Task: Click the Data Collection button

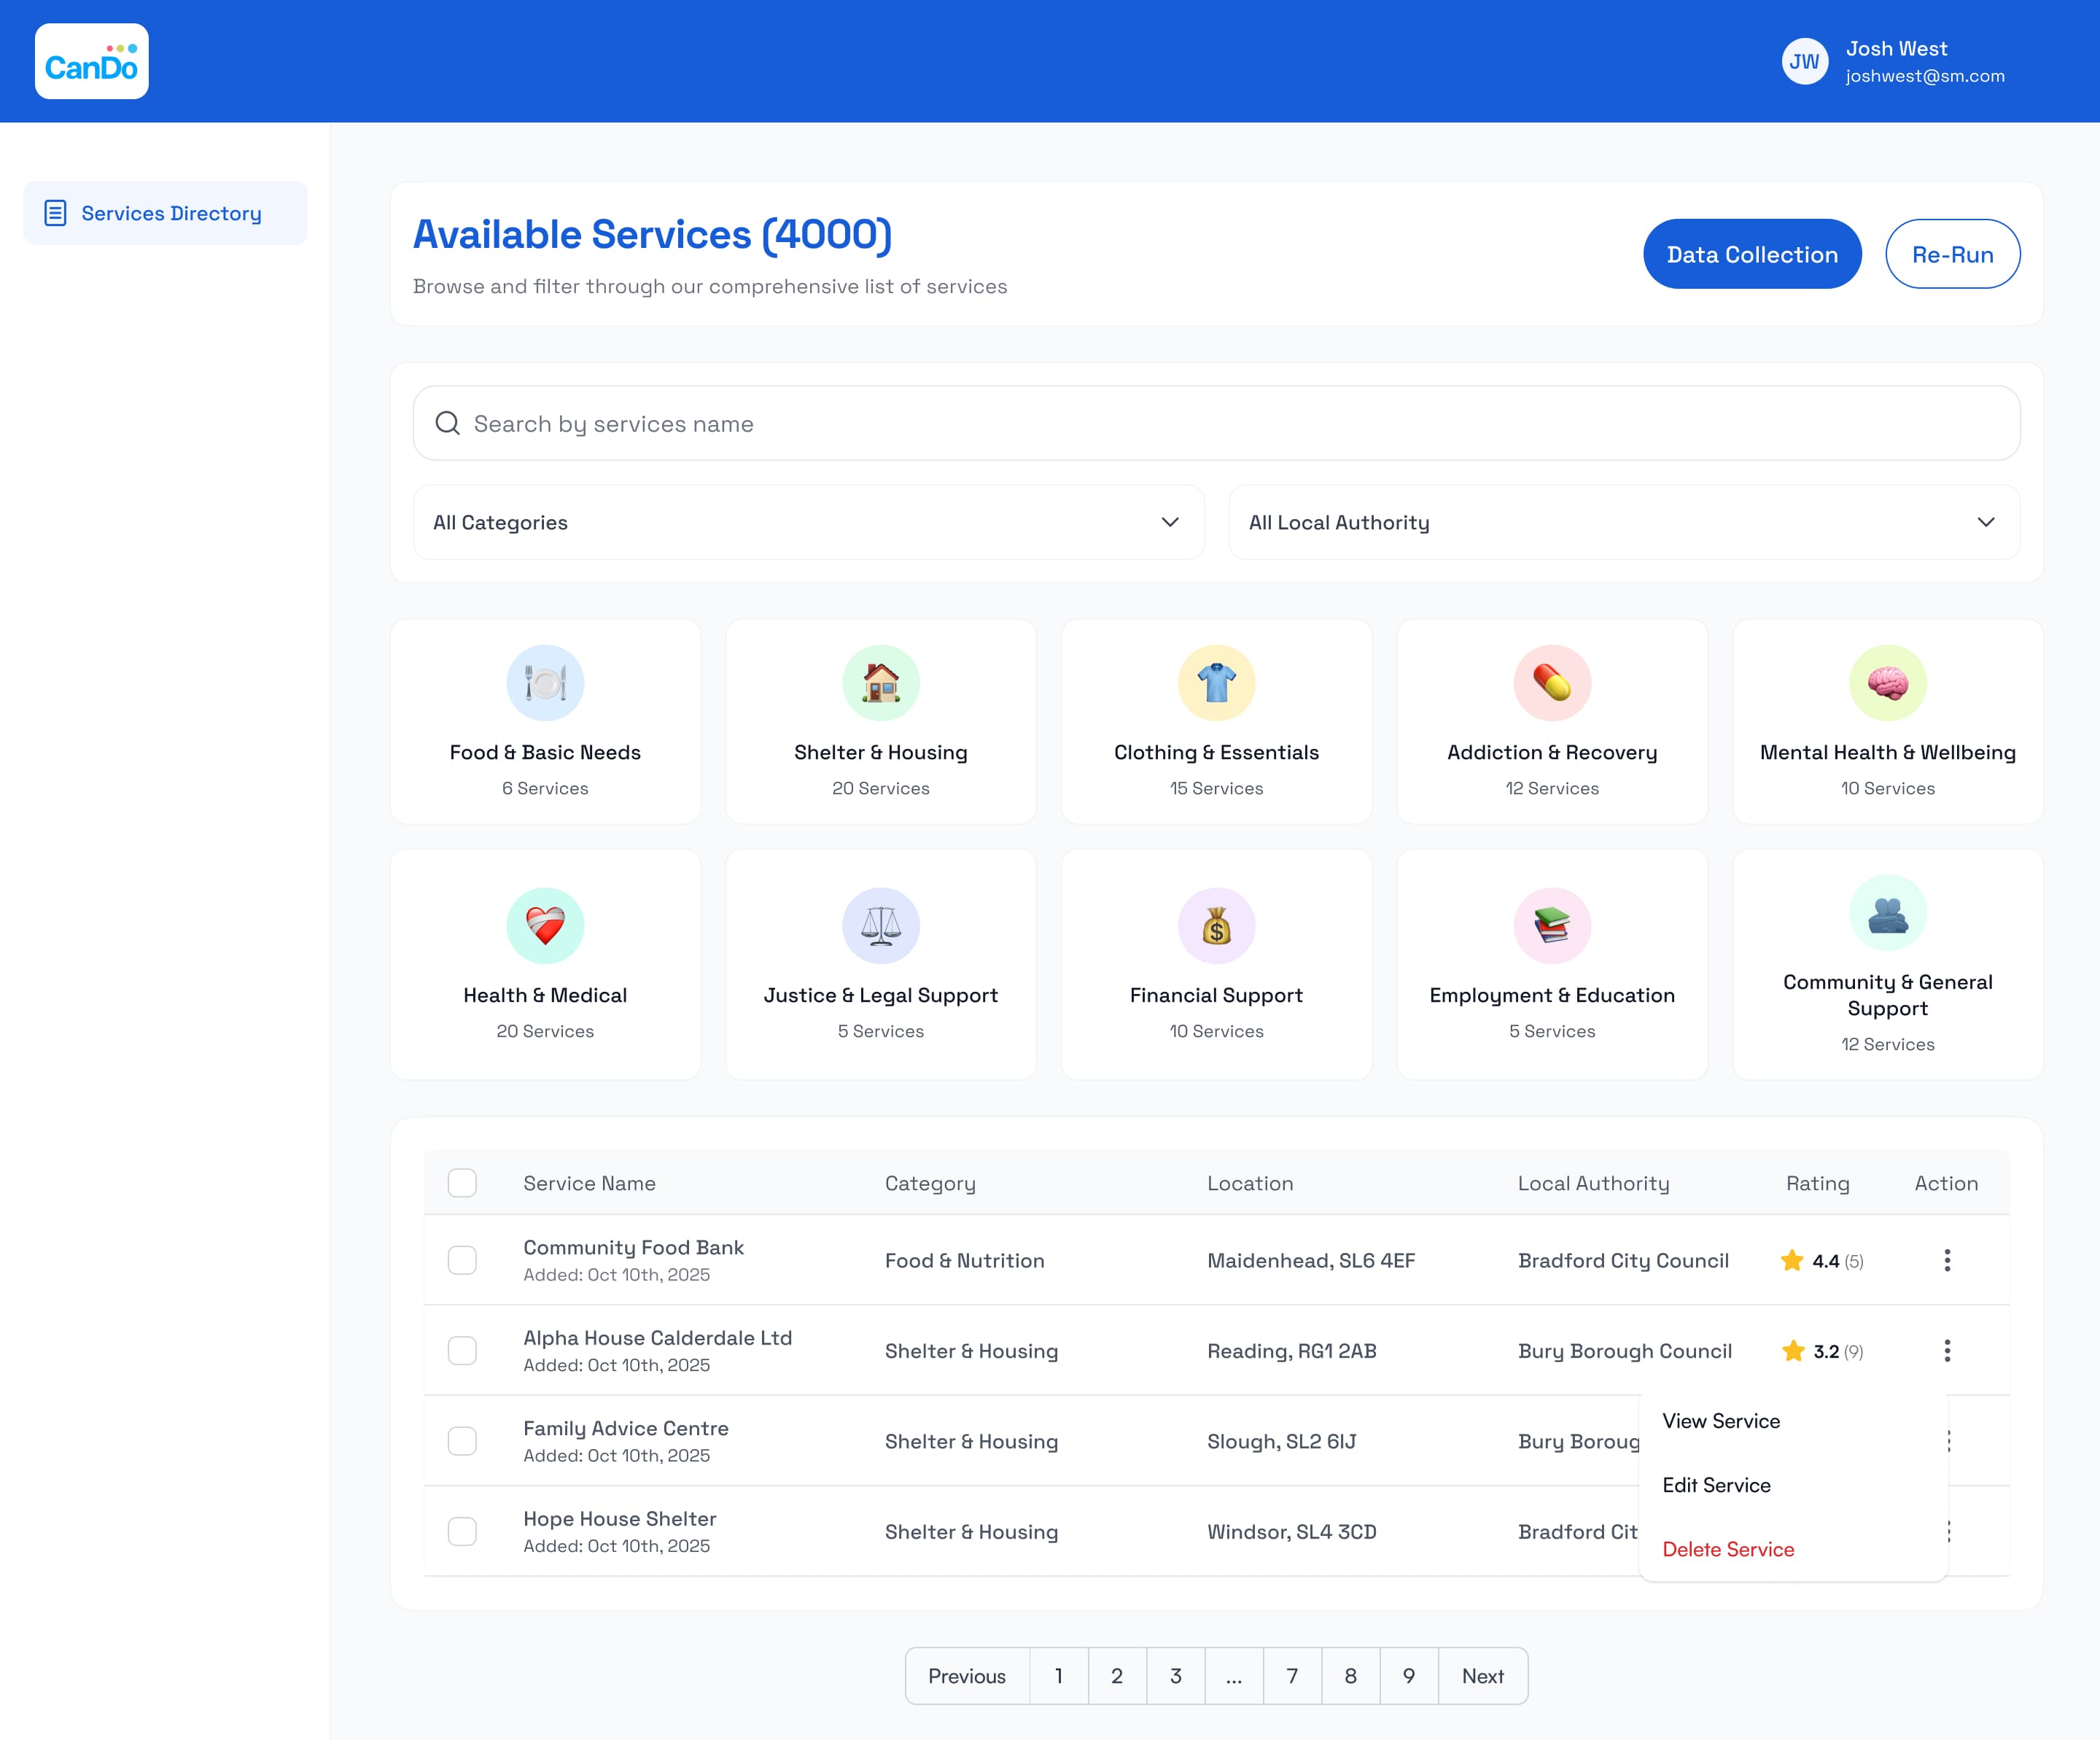Action: (x=1752, y=254)
